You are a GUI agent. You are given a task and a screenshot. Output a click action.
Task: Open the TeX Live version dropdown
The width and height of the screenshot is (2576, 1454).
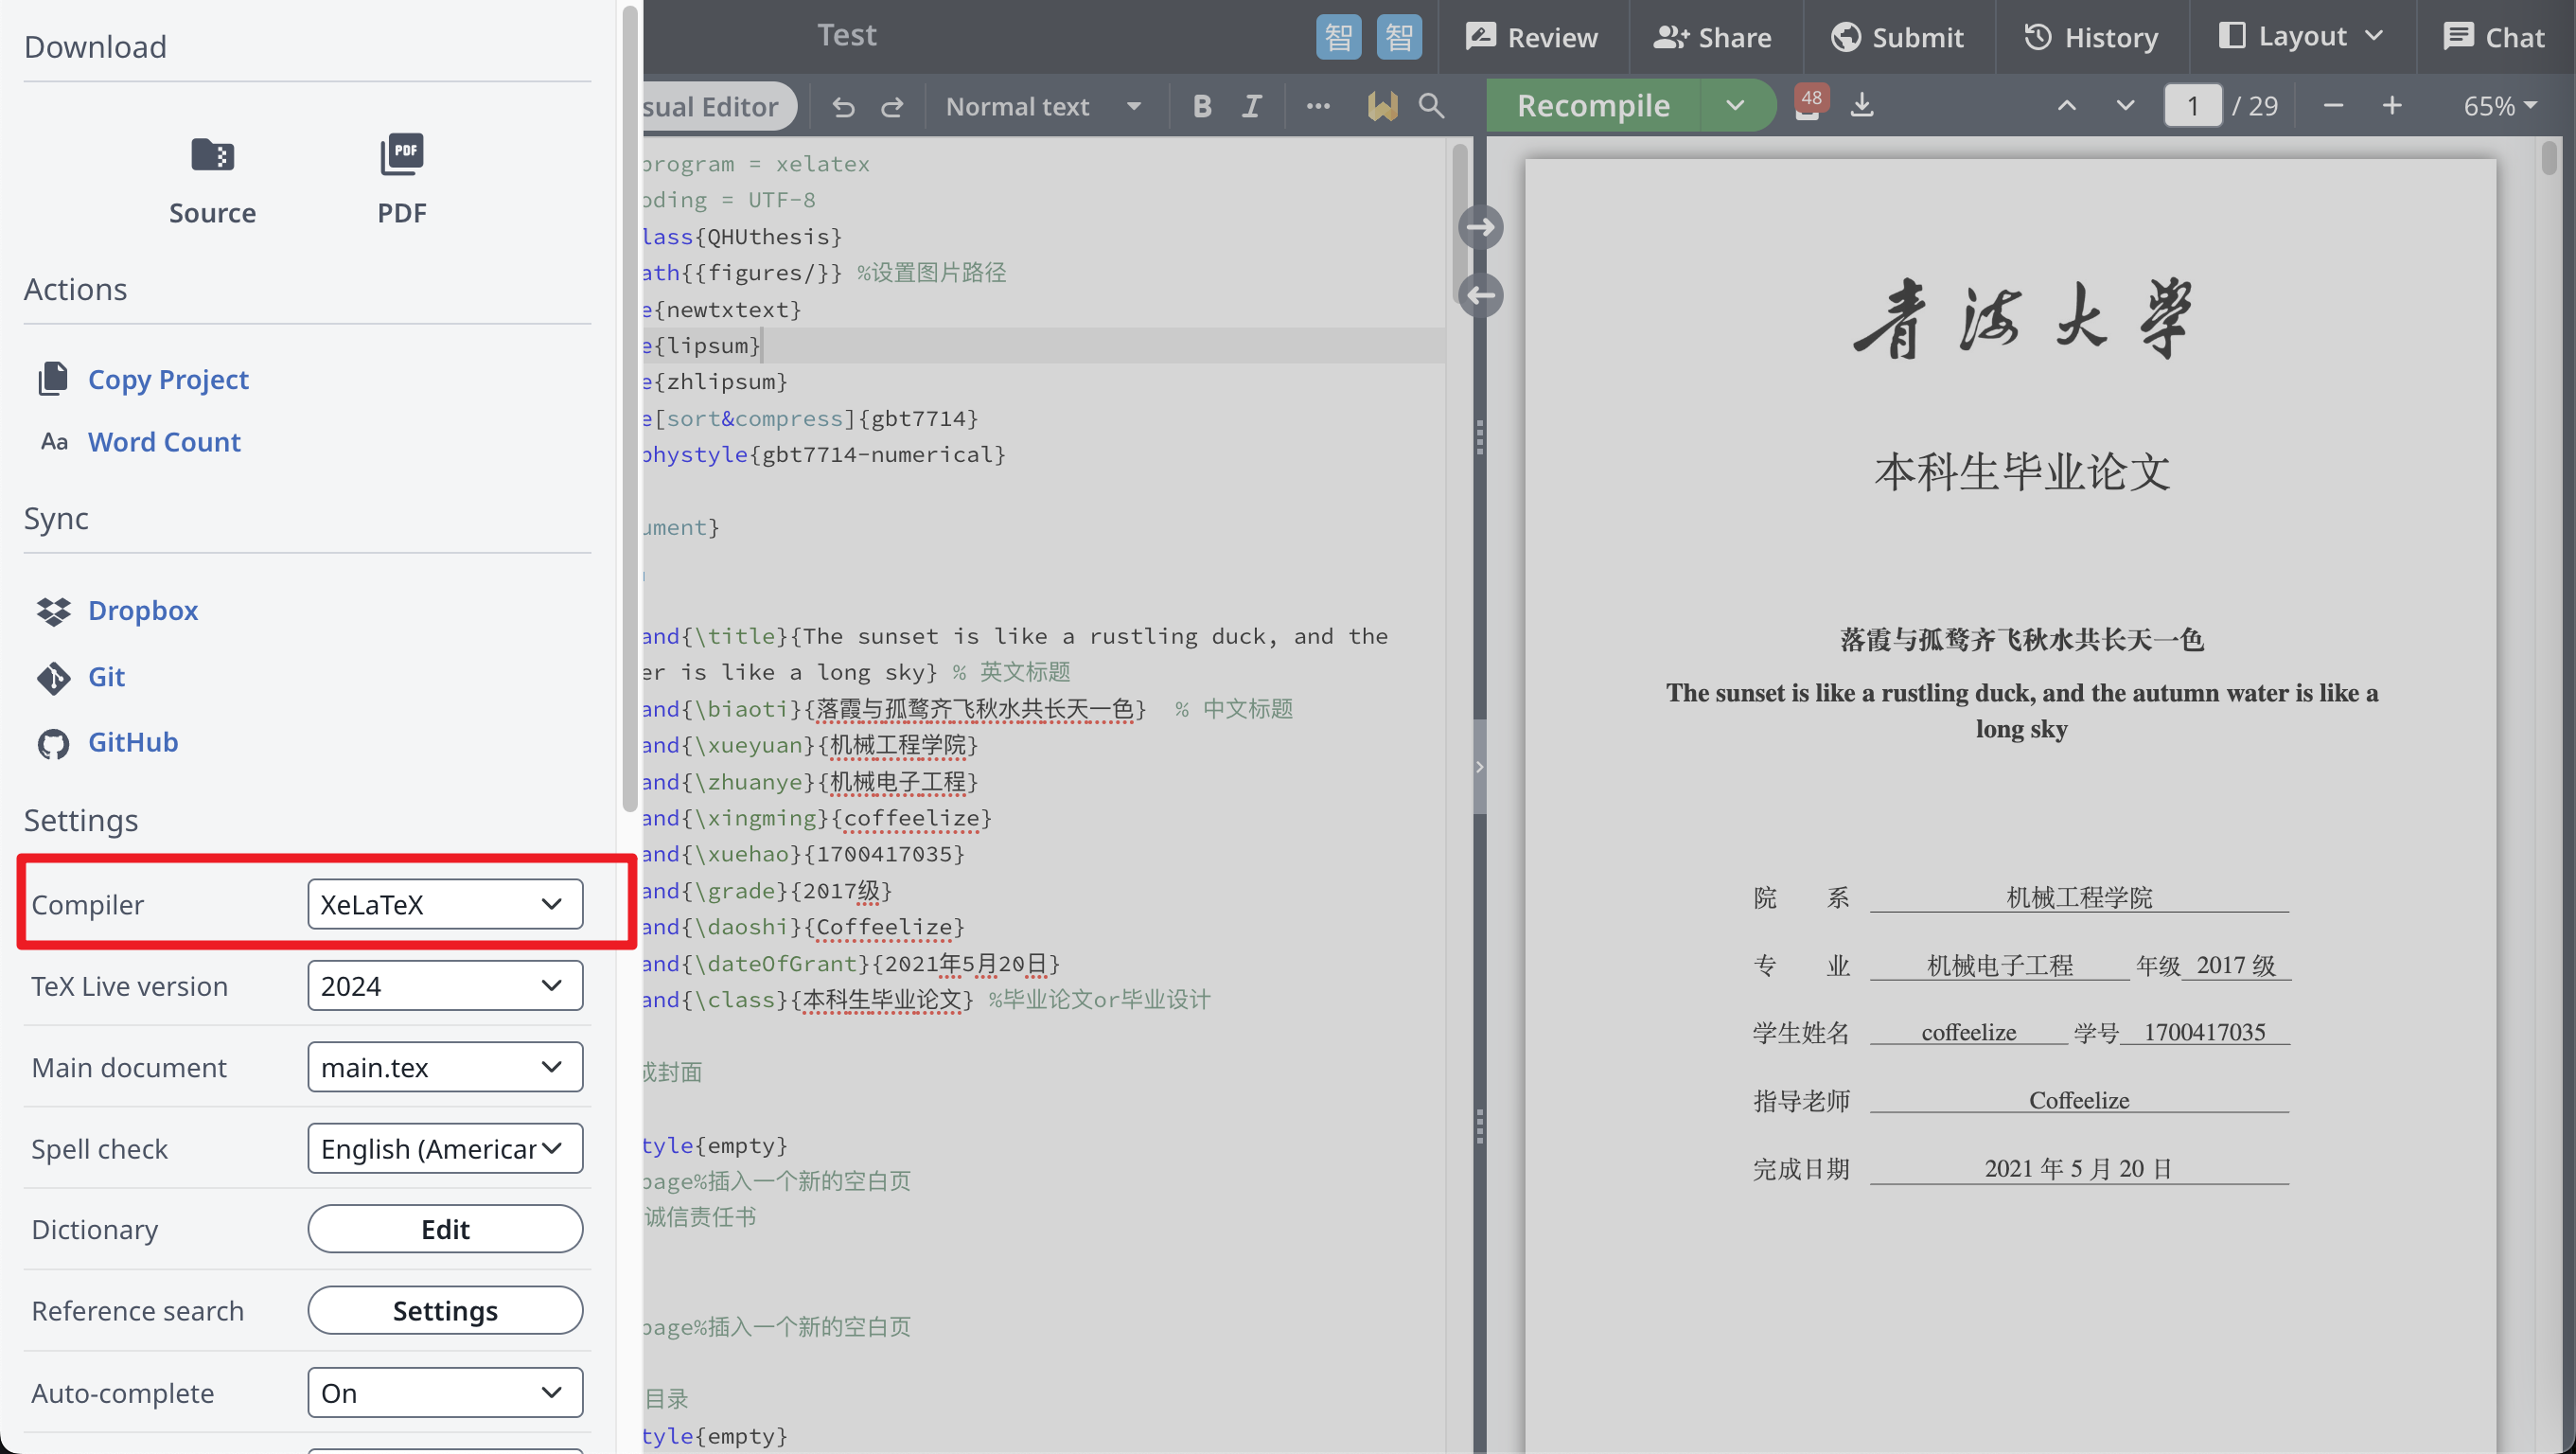click(x=445, y=986)
